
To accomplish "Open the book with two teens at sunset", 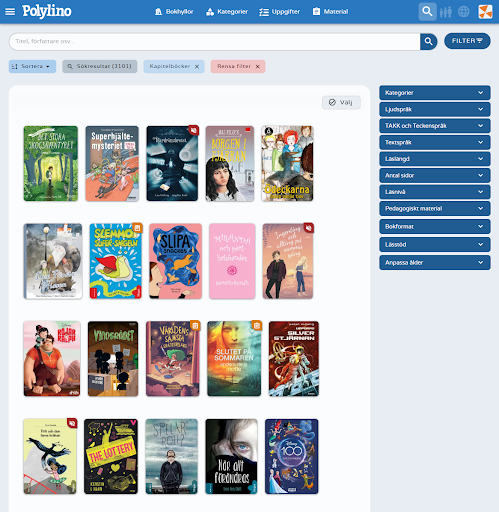I will [x=288, y=261].
